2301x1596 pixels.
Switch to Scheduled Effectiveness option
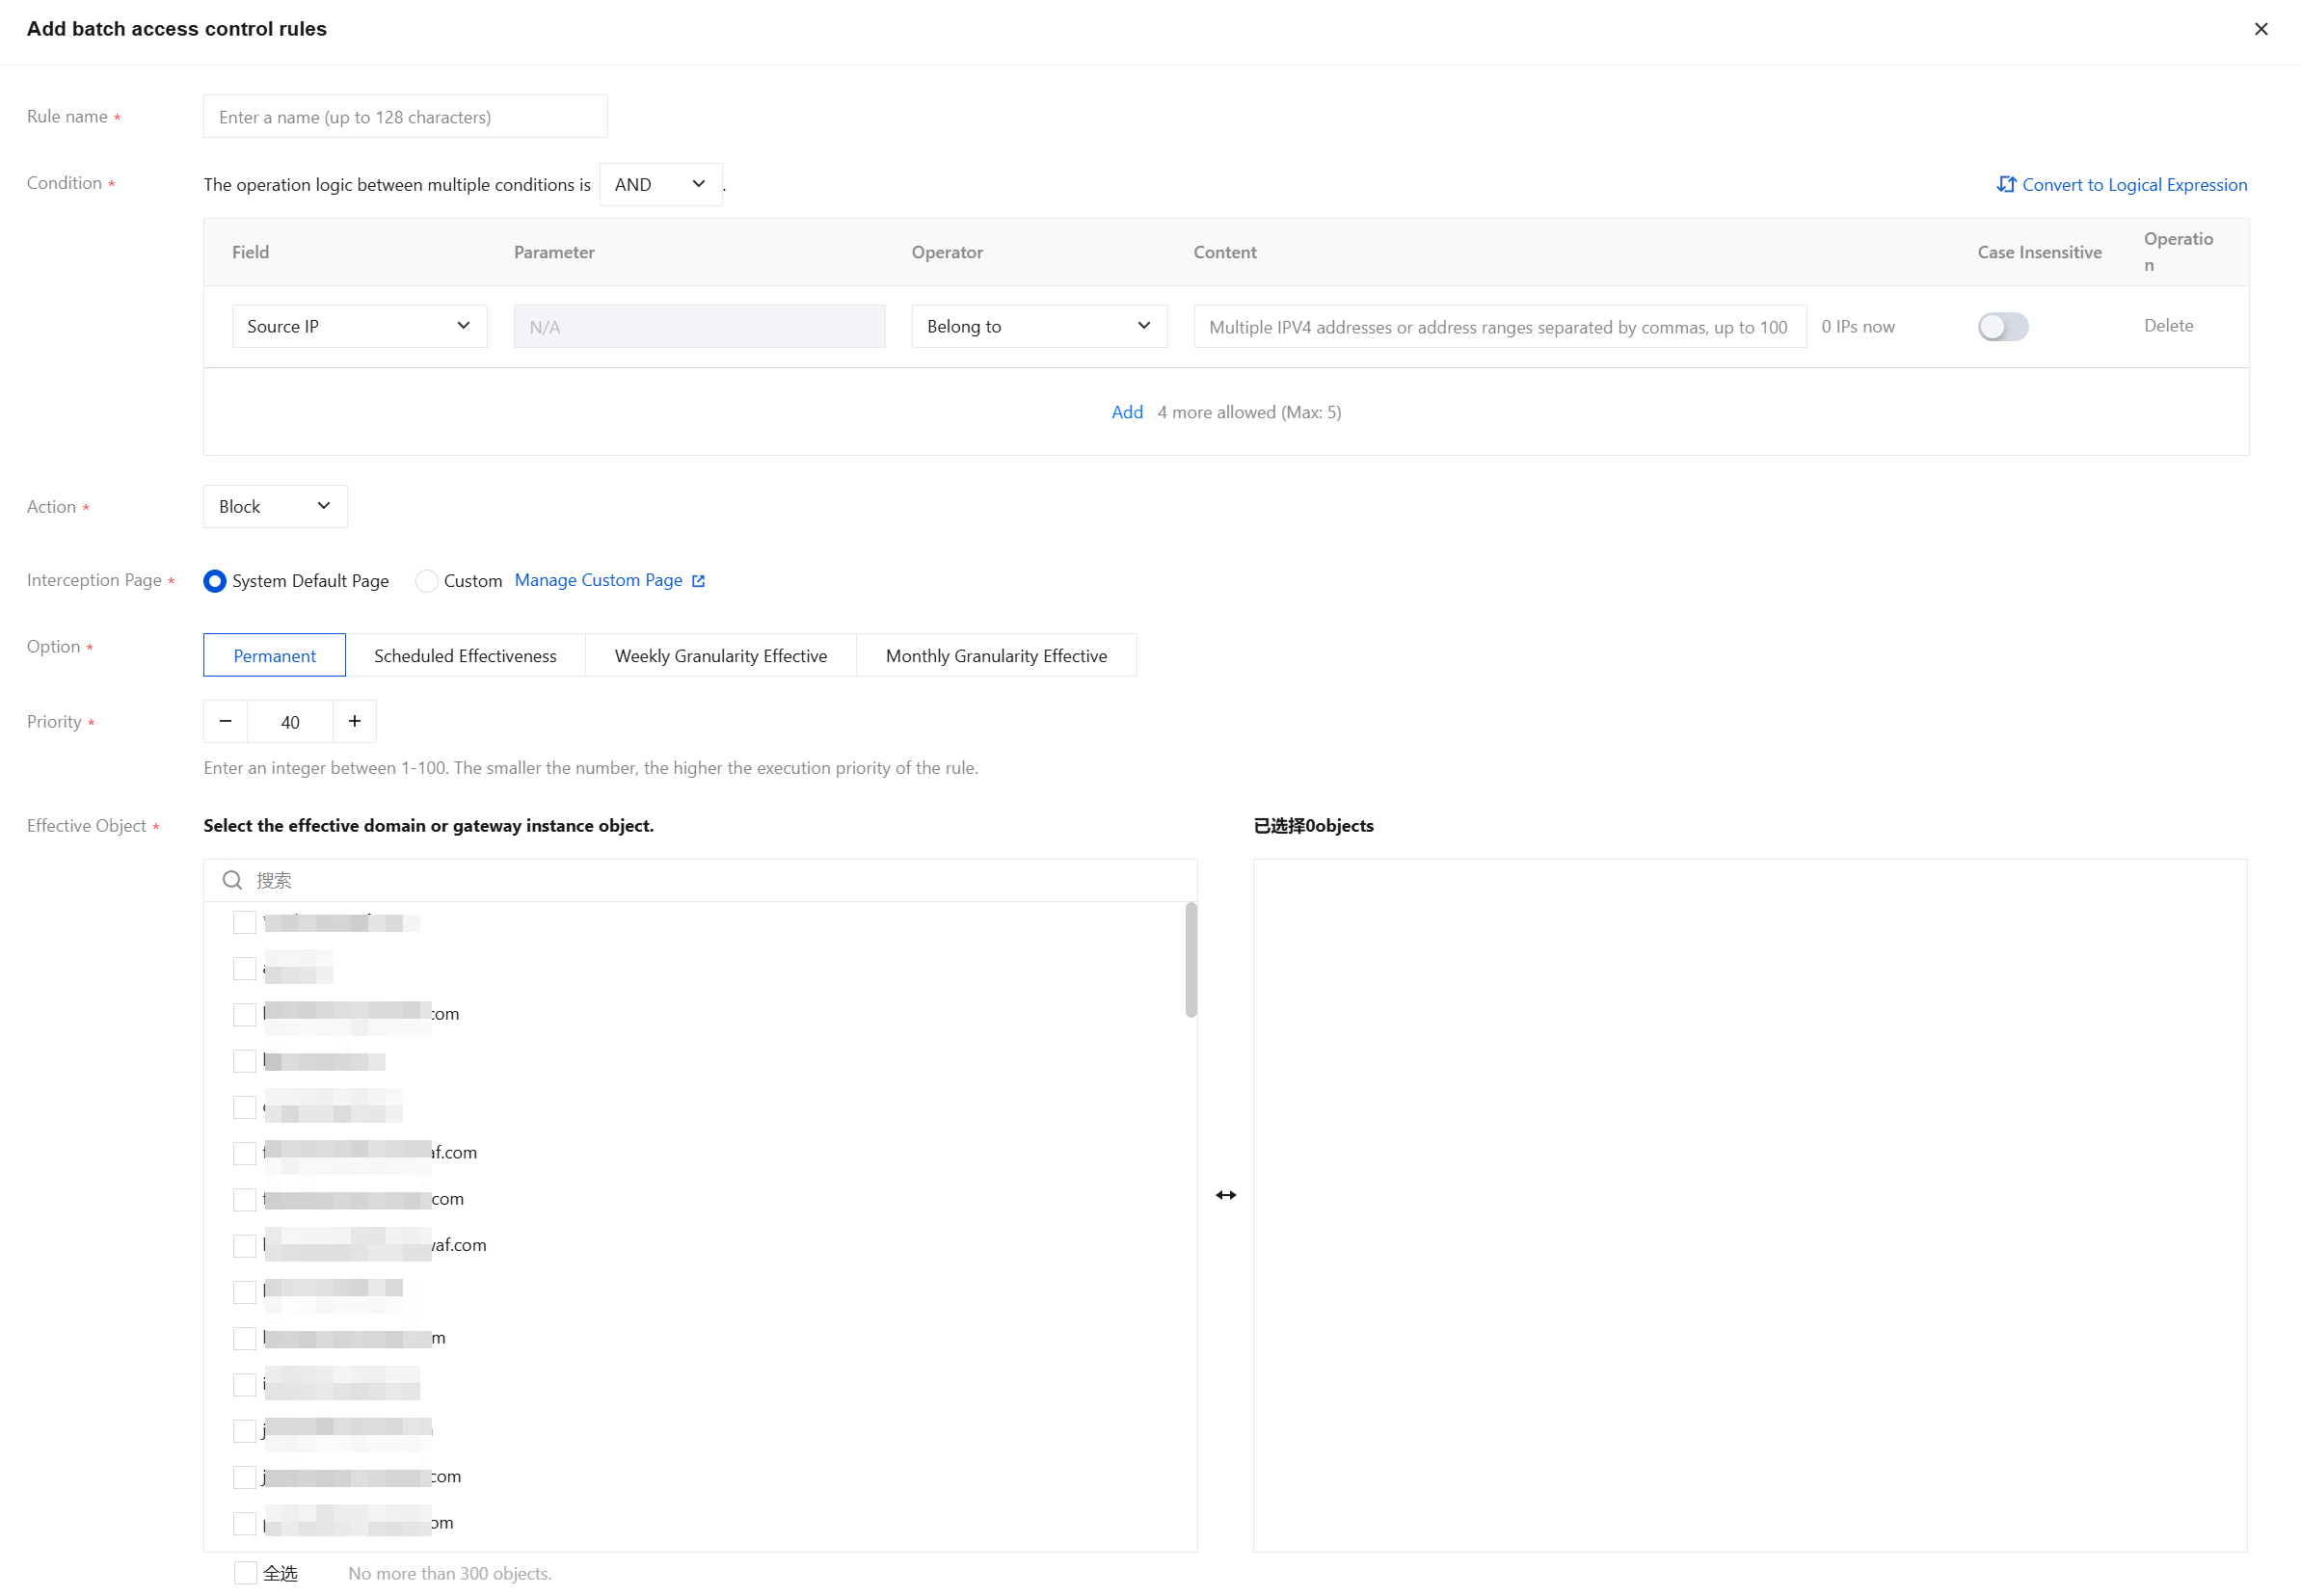(x=465, y=655)
